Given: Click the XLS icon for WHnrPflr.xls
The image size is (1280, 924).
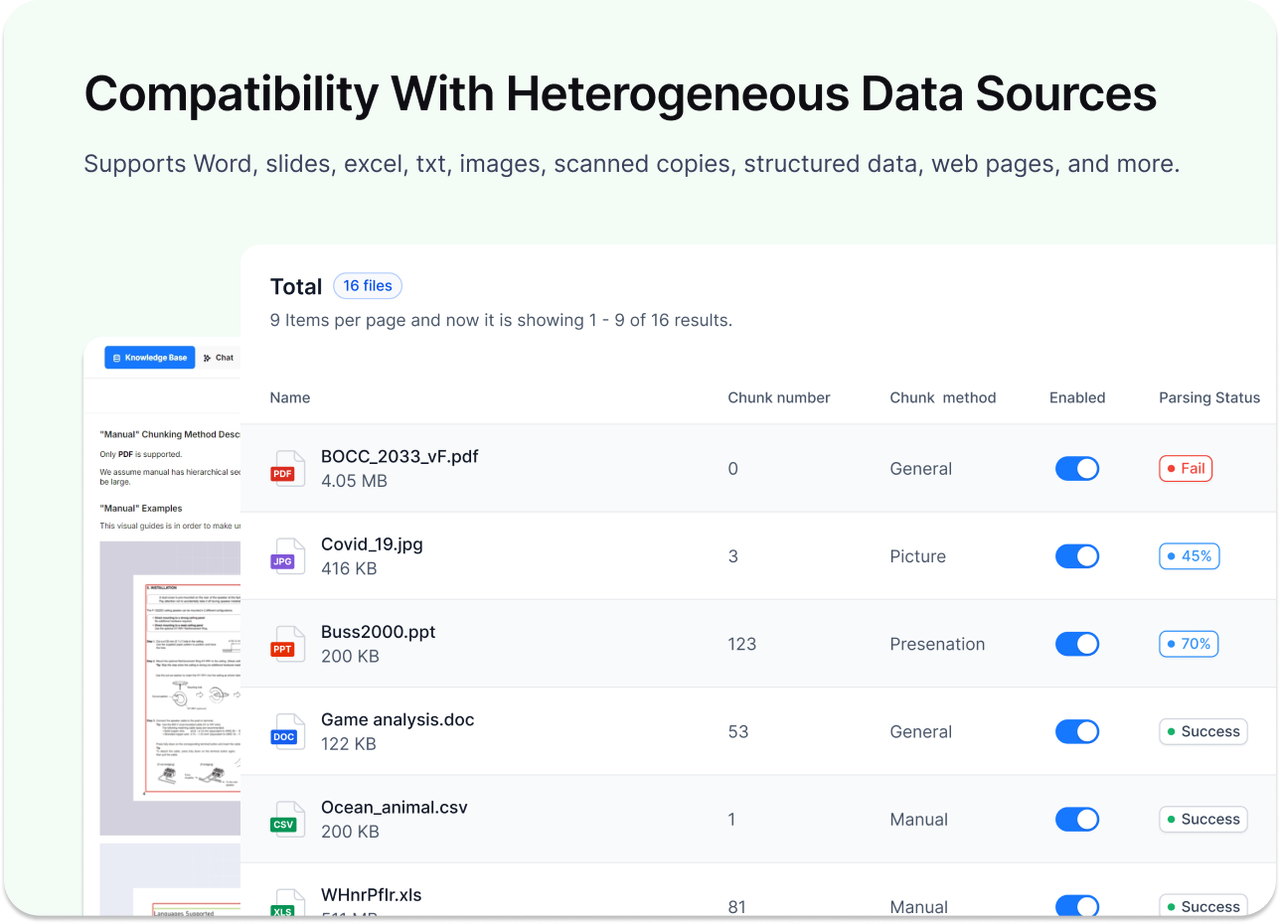Looking at the screenshot, I should [x=287, y=903].
